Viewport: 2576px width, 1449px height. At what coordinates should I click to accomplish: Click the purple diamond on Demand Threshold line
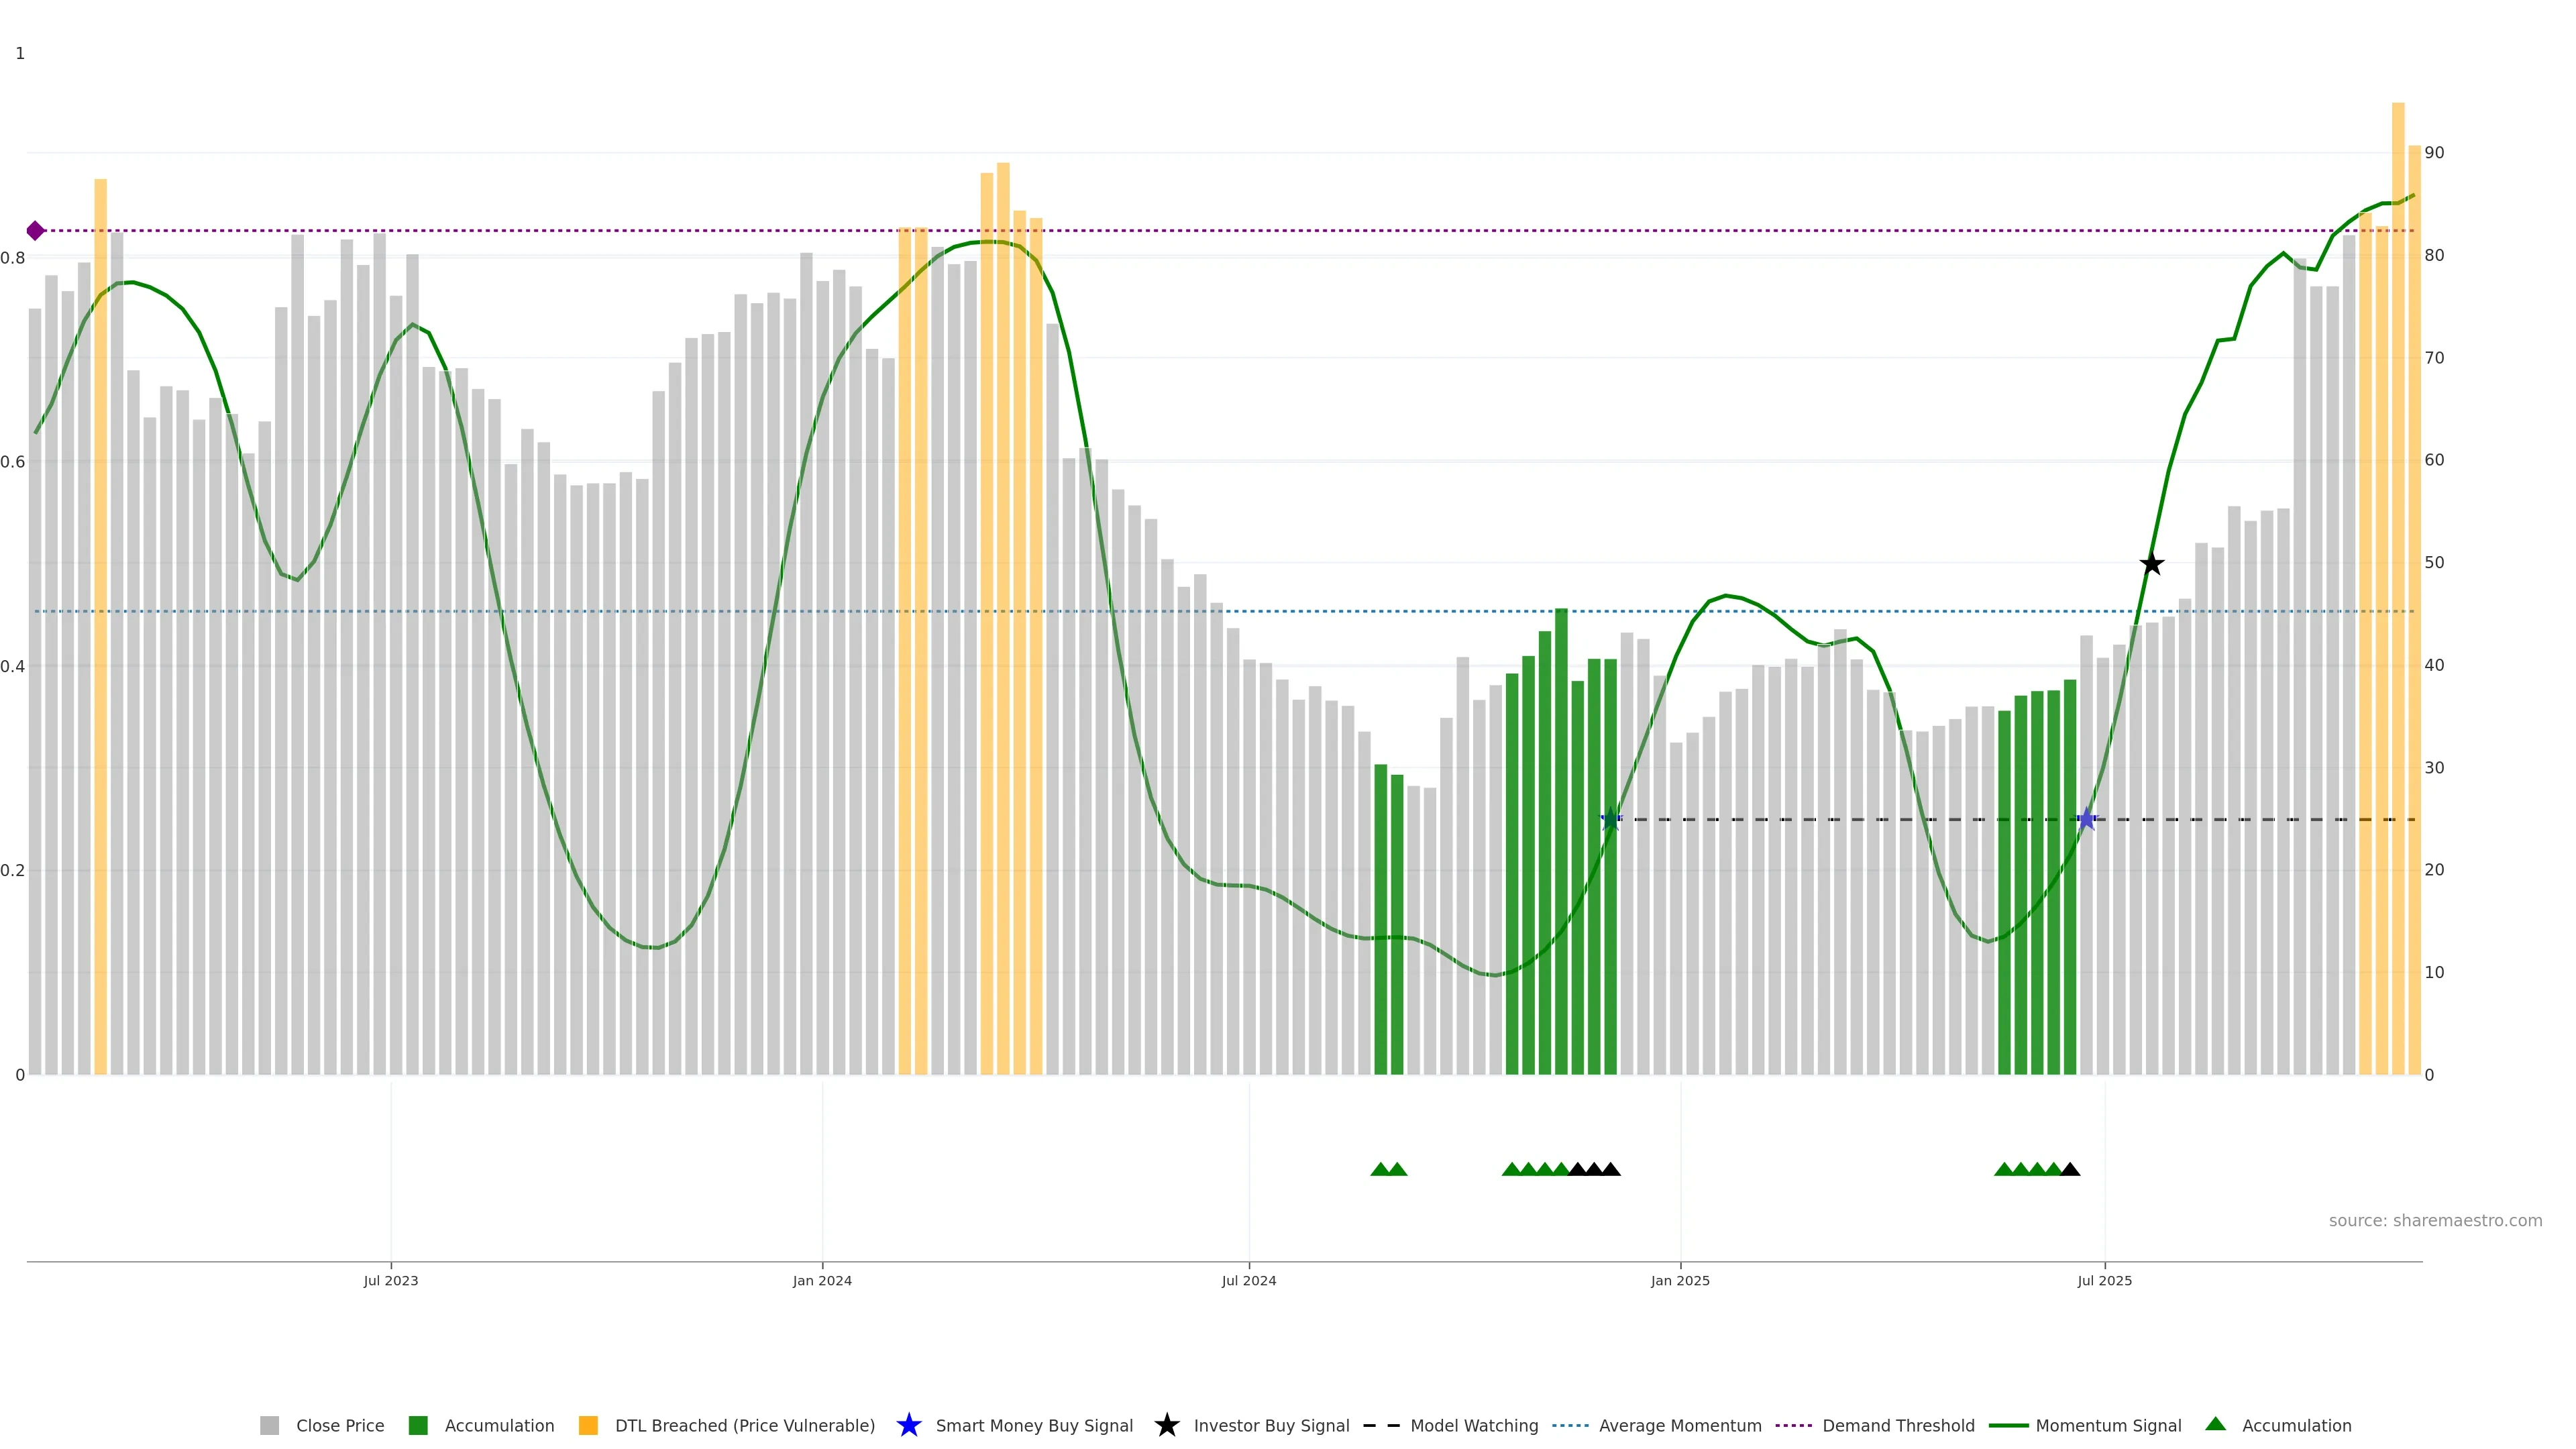coord(35,231)
